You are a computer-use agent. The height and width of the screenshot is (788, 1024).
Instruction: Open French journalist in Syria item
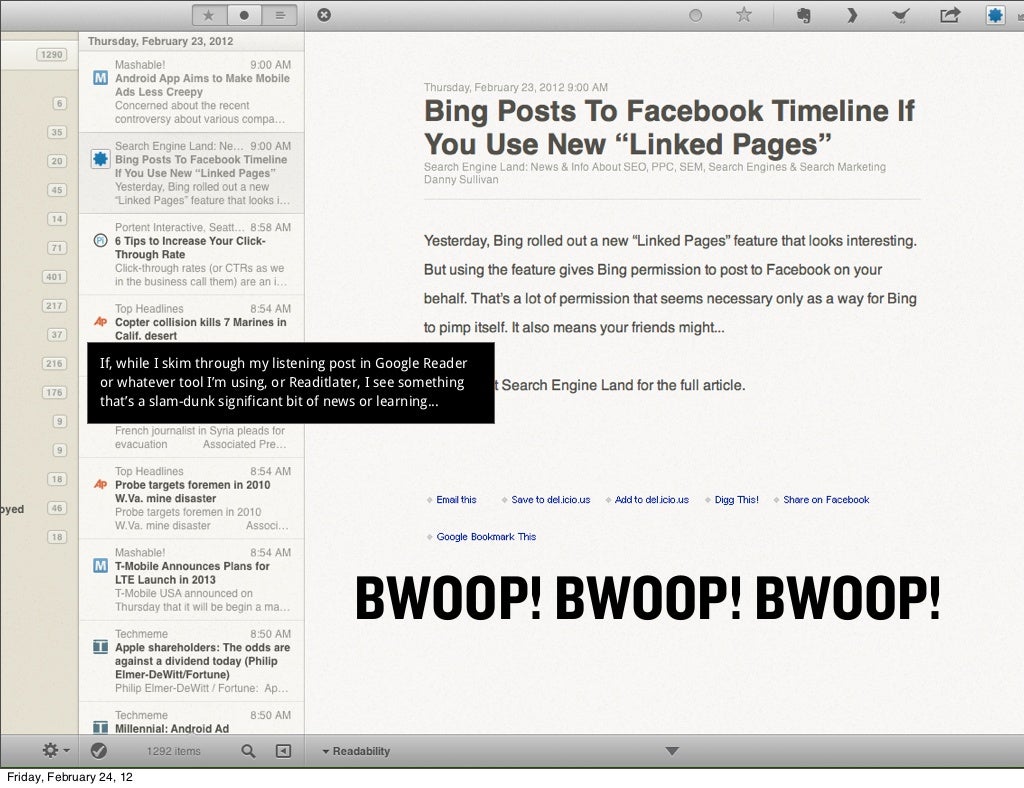click(191, 439)
